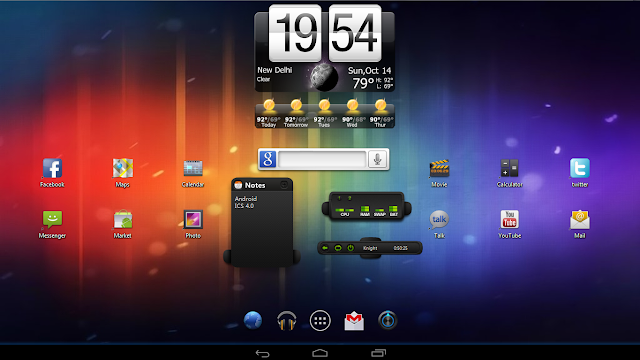Start voice search with the microphone
640x360 pixels.
[378, 159]
